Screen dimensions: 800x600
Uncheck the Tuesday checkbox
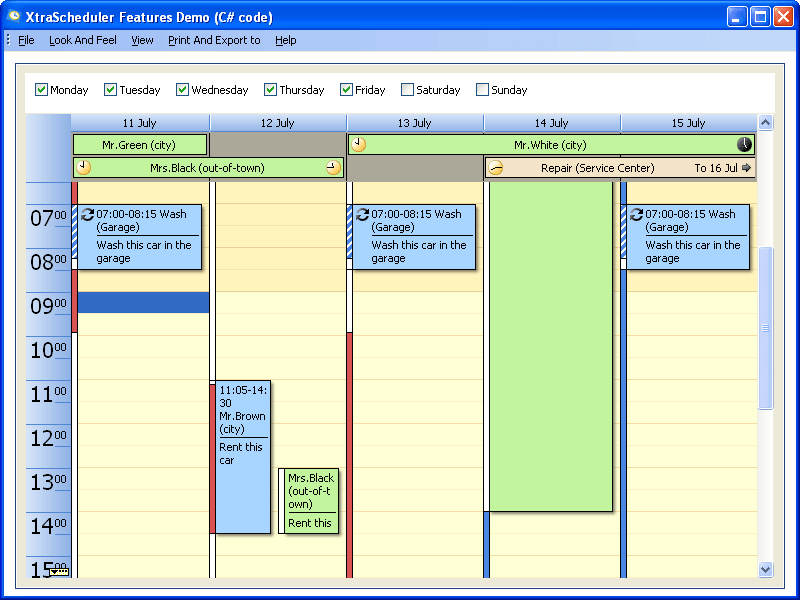[x=110, y=90]
